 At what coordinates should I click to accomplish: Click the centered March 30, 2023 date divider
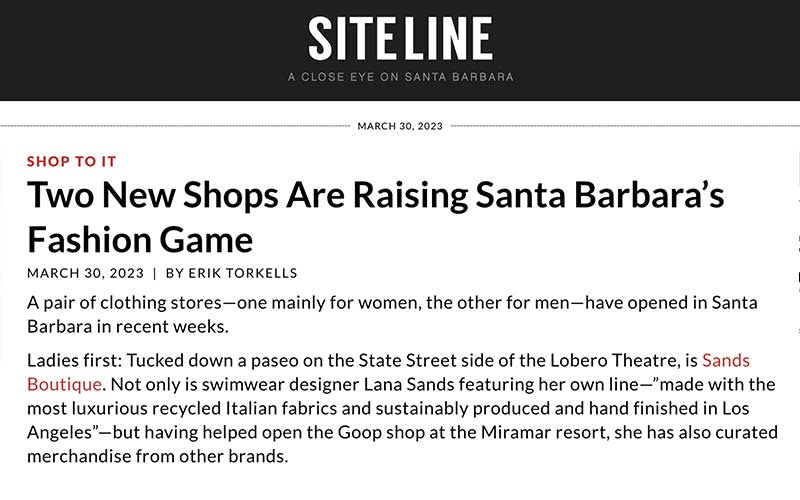coord(400,126)
